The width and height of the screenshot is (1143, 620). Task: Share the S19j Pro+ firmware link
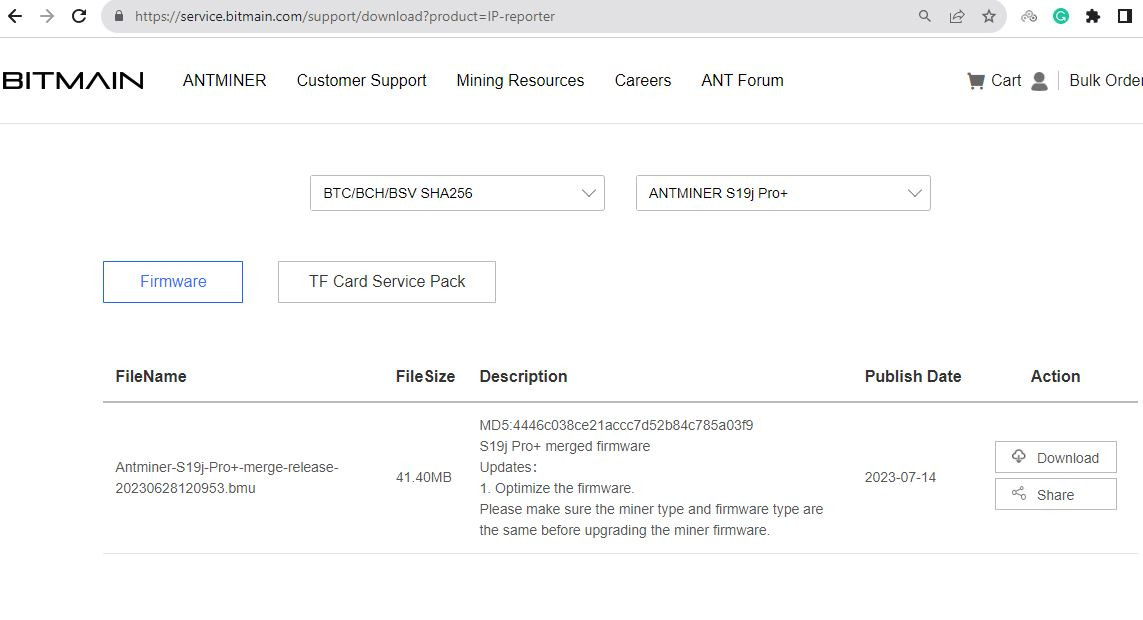(1056, 495)
